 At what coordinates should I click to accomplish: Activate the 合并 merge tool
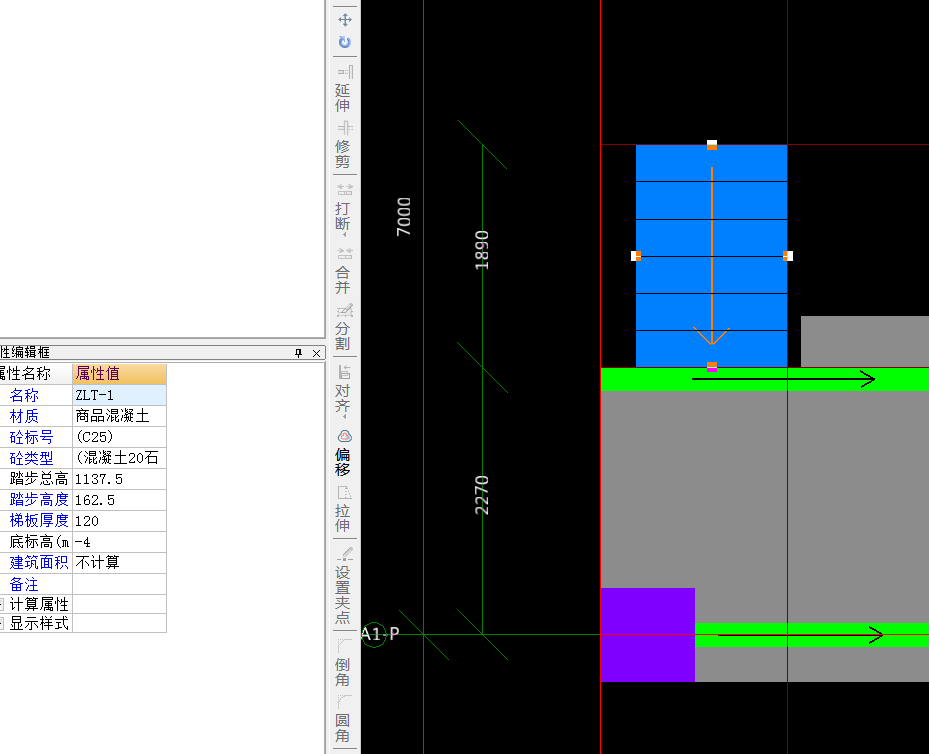pos(344,271)
